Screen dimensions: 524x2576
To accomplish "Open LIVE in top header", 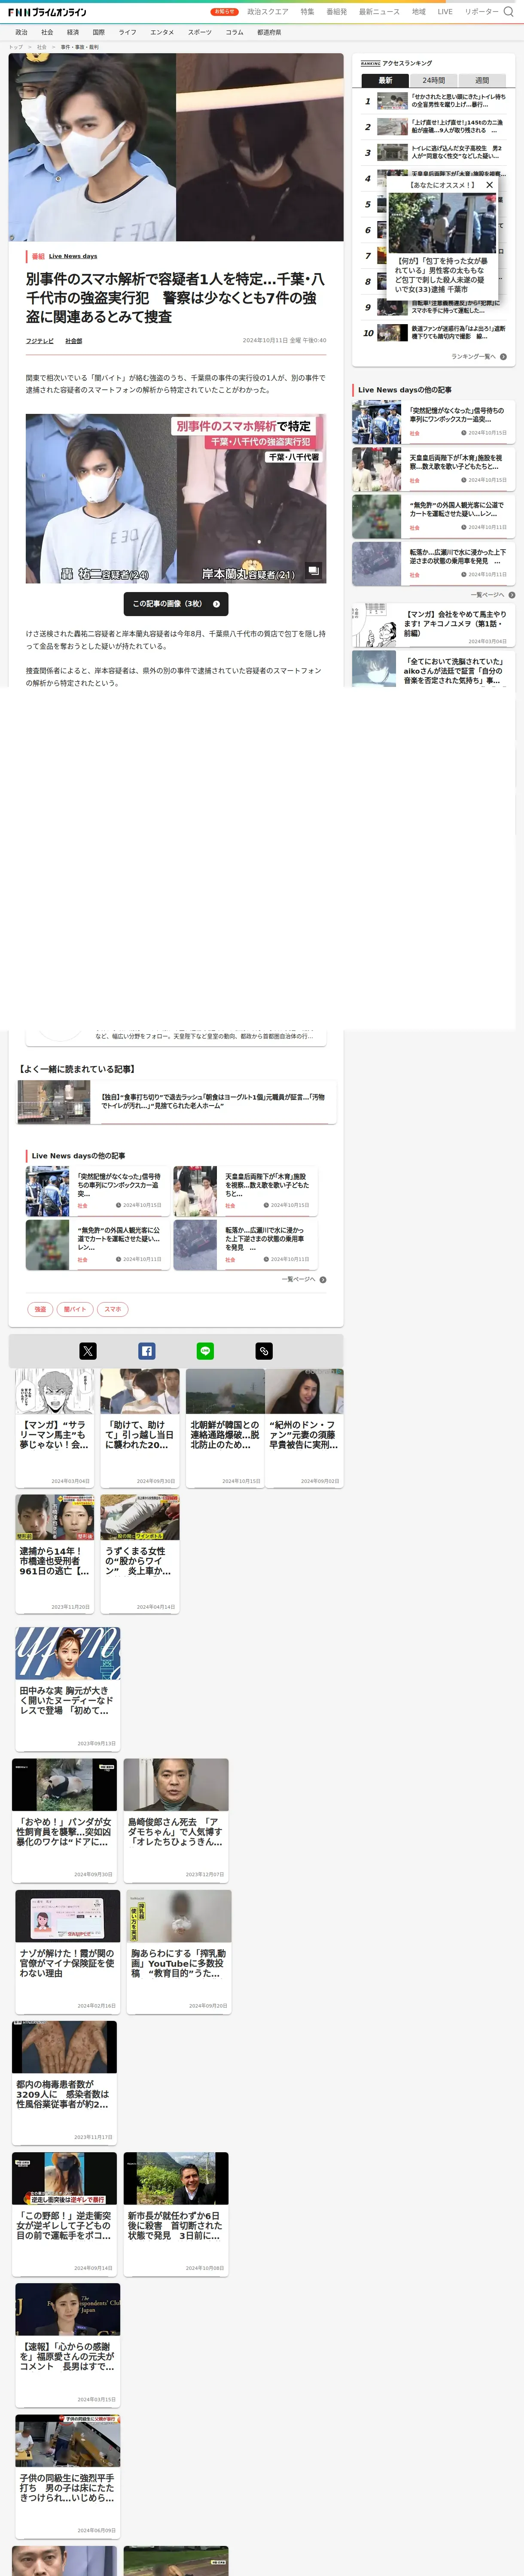I will (445, 12).
